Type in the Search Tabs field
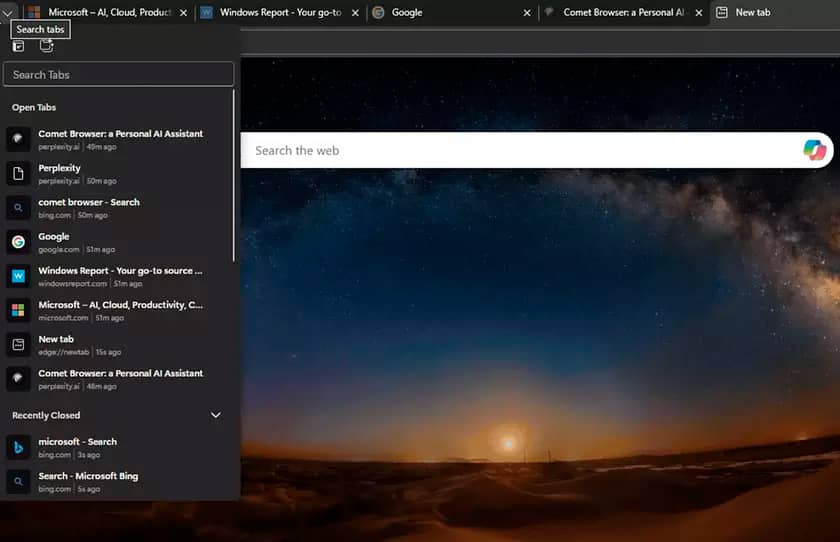The height and width of the screenshot is (542, 840). (118, 75)
